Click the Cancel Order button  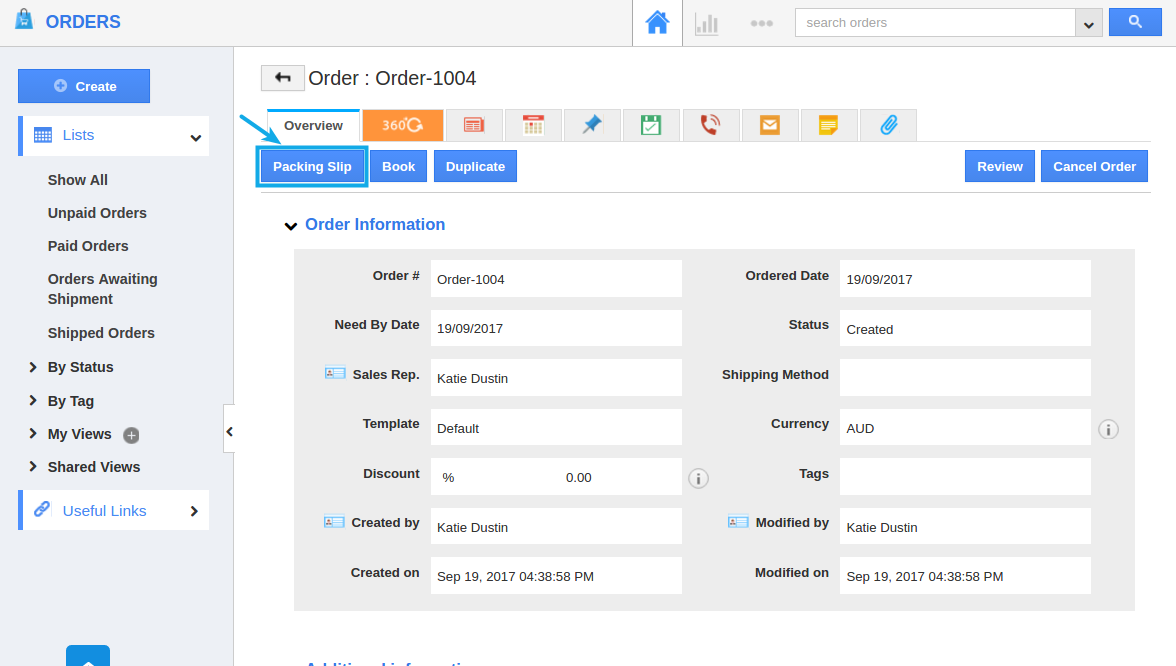click(x=1094, y=166)
